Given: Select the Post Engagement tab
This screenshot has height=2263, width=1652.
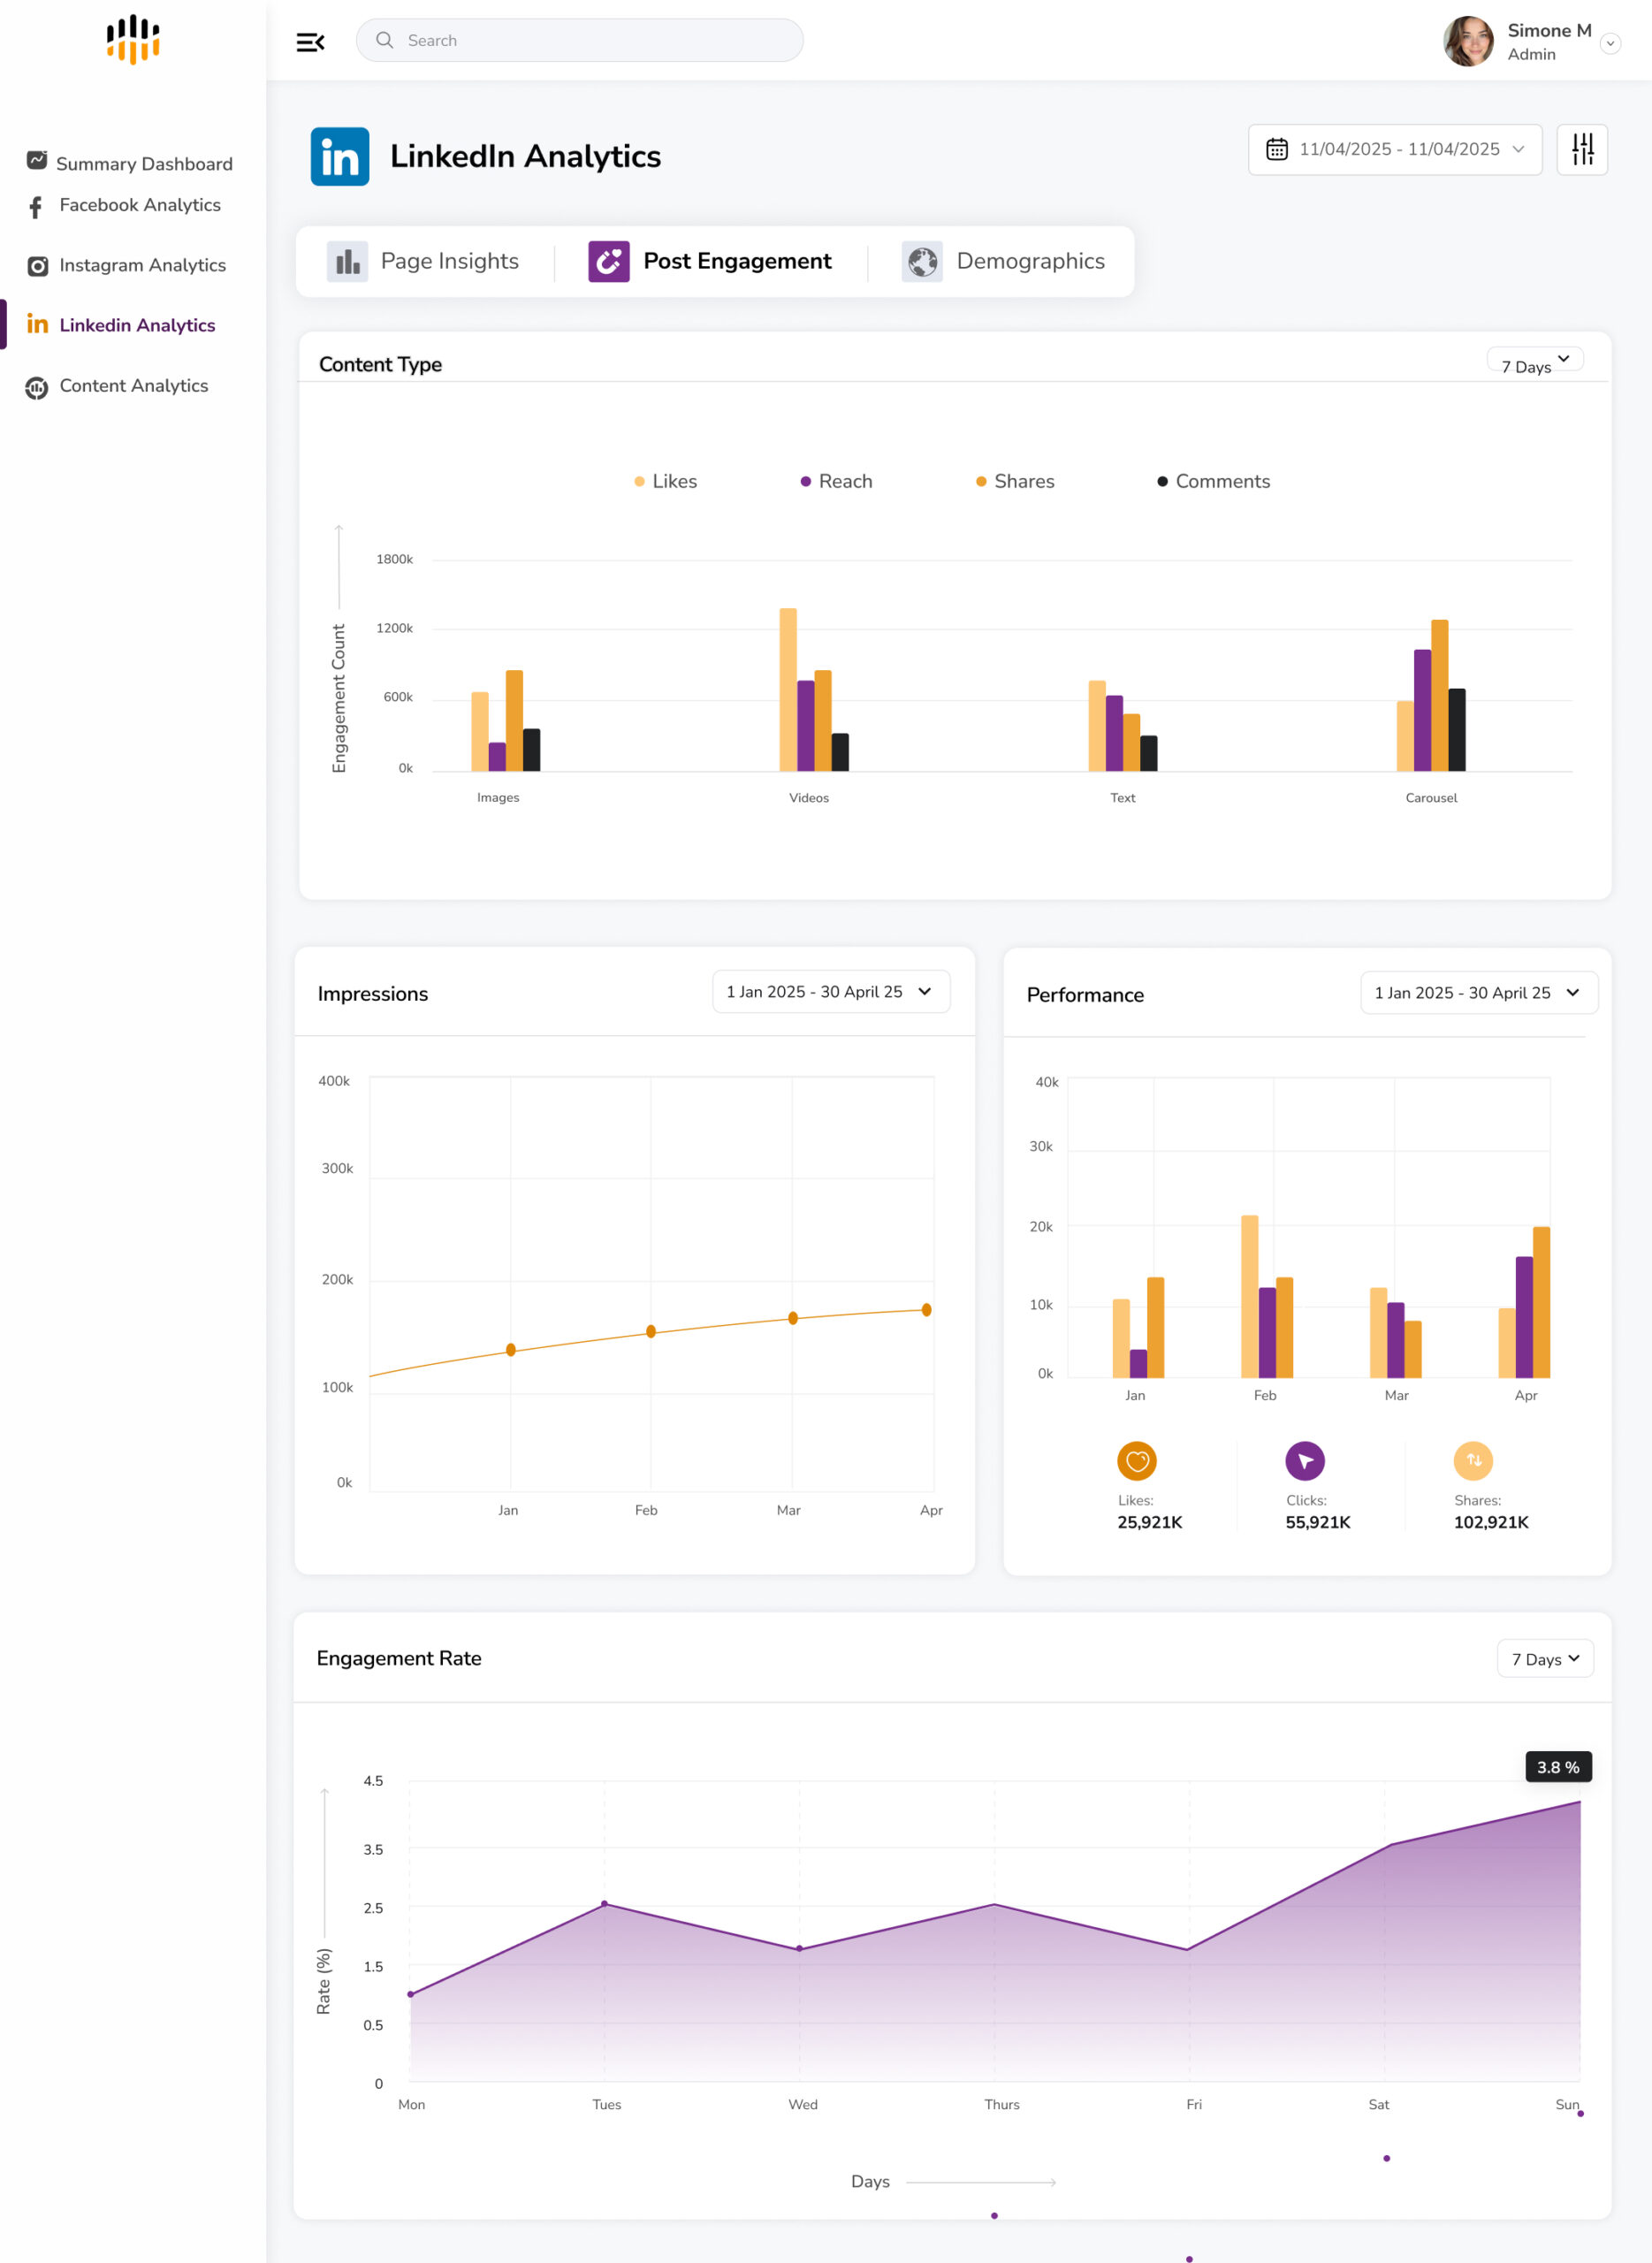Looking at the screenshot, I should (x=710, y=261).
